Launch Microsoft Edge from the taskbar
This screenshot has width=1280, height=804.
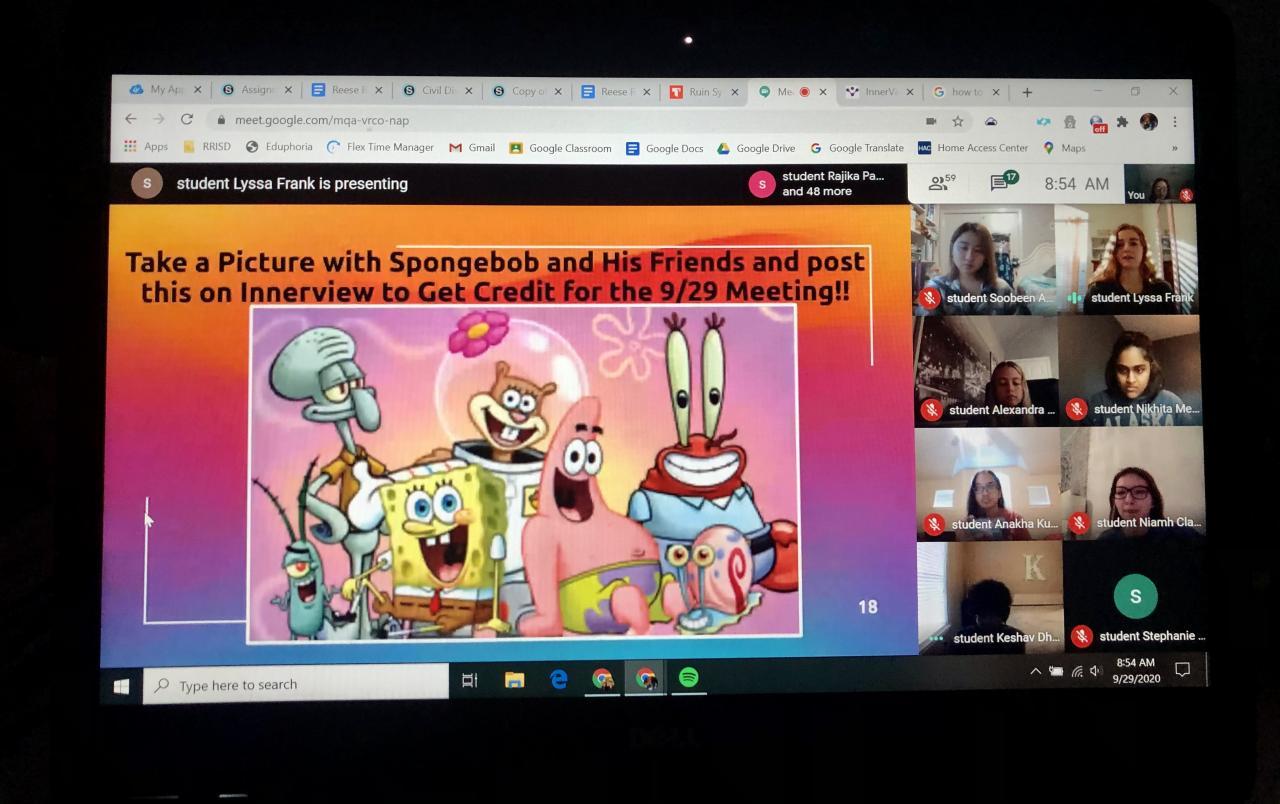(x=558, y=679)
